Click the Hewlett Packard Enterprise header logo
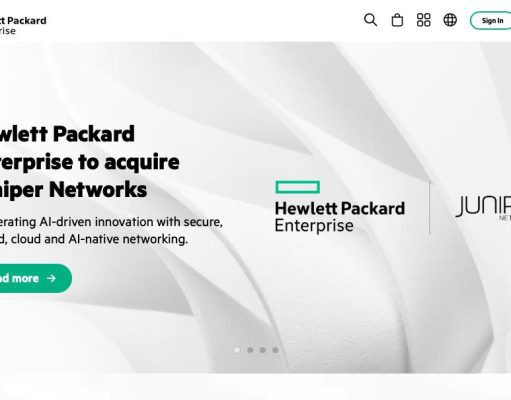The height and width of the screenshot is (400, 511). 23,25
